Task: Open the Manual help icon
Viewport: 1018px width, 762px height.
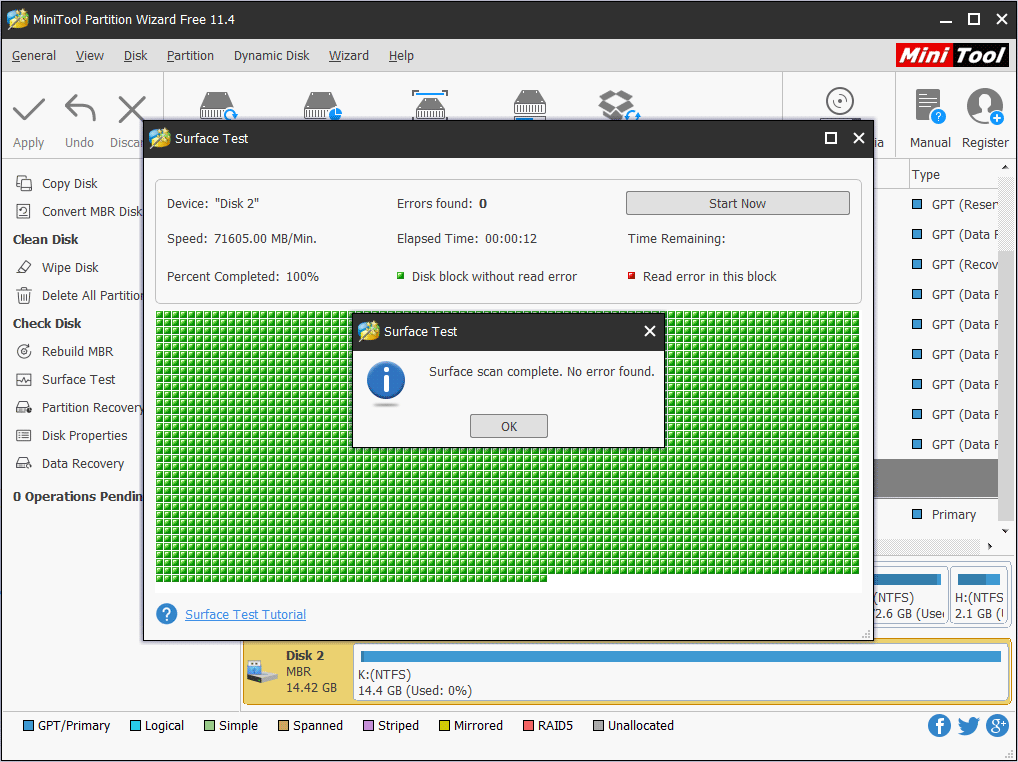Action: coord(929,107)
